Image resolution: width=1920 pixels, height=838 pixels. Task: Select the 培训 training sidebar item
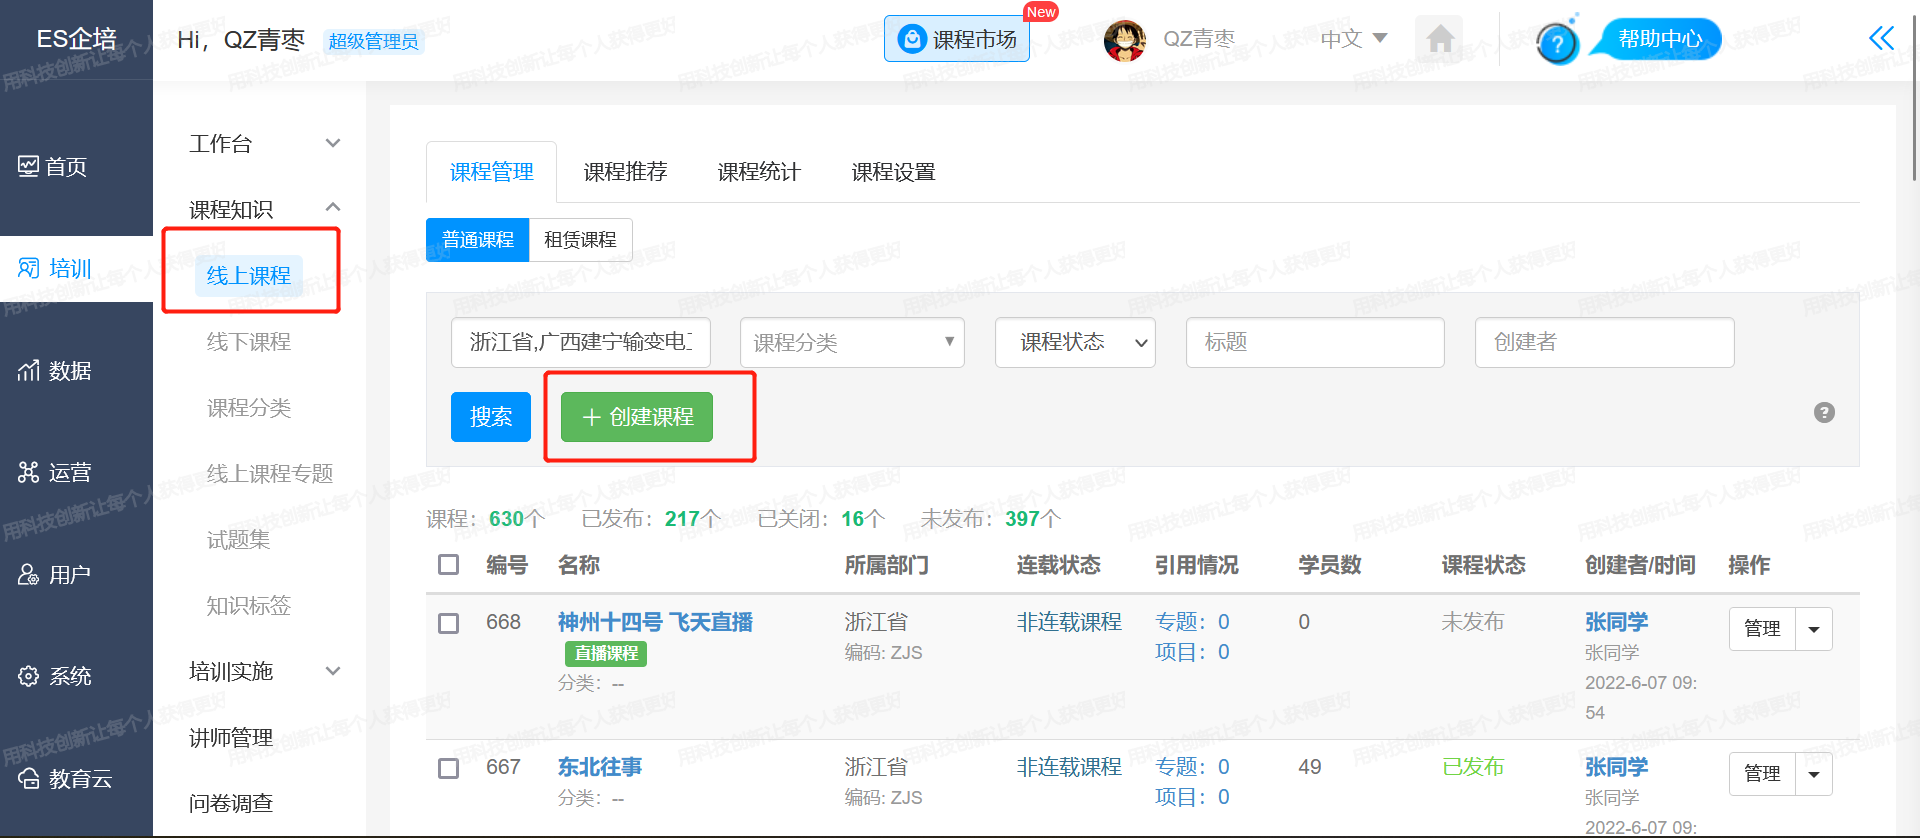point(56,268)
